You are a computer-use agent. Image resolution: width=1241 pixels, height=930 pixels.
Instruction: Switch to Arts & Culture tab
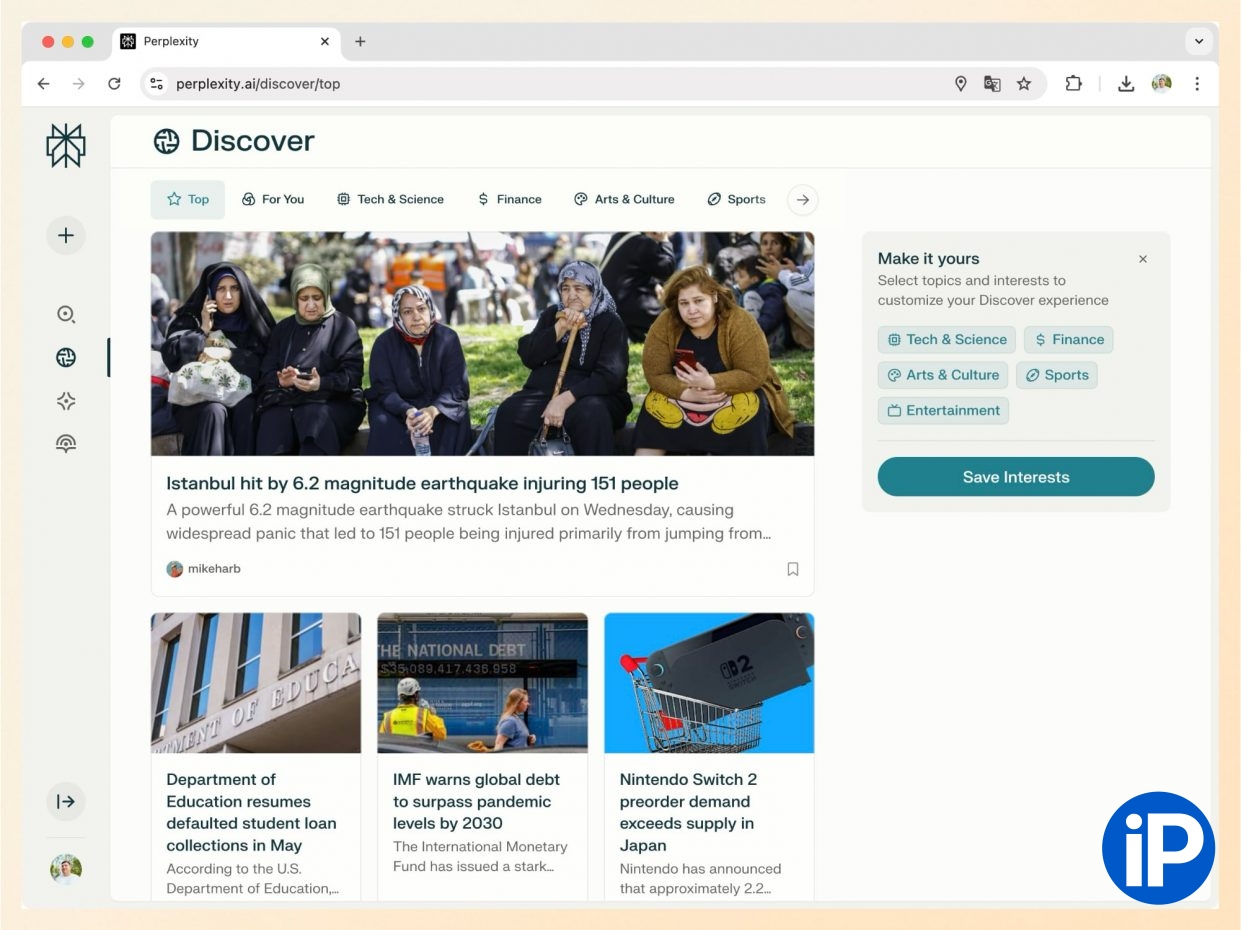pyautogui.click(x=624, y=199)
